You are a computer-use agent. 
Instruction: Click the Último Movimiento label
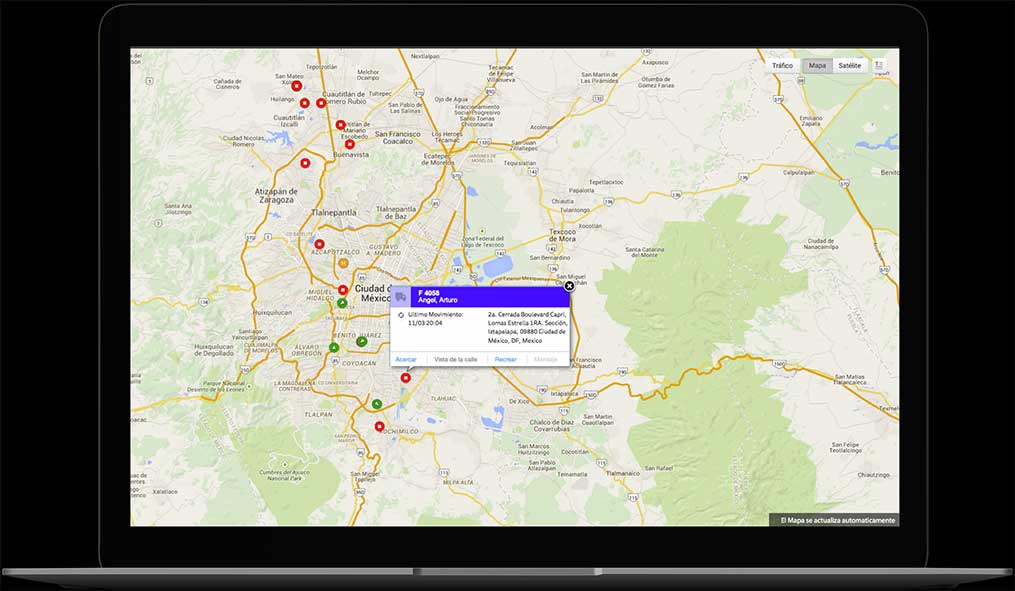coord(436,315)
